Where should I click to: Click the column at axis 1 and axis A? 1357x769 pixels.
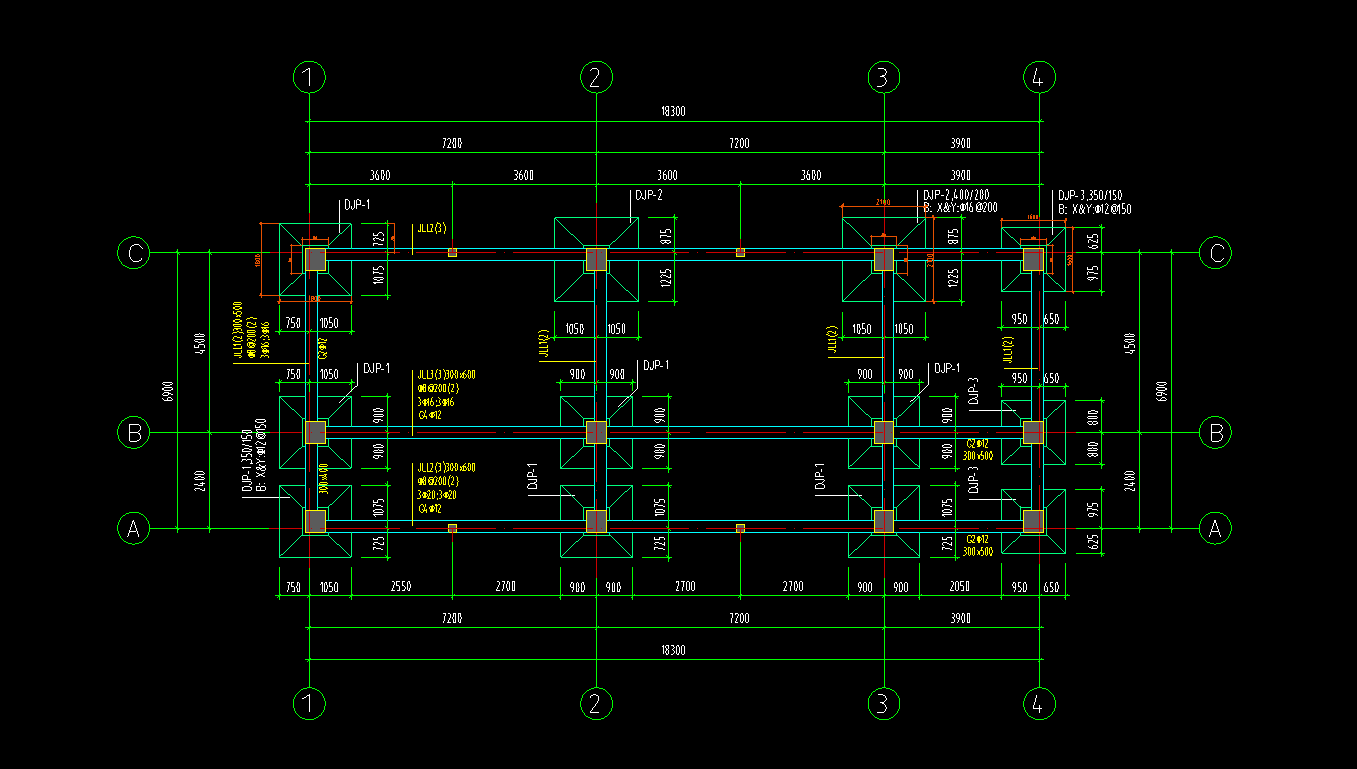pyautogui.click(x=315, y=521)
